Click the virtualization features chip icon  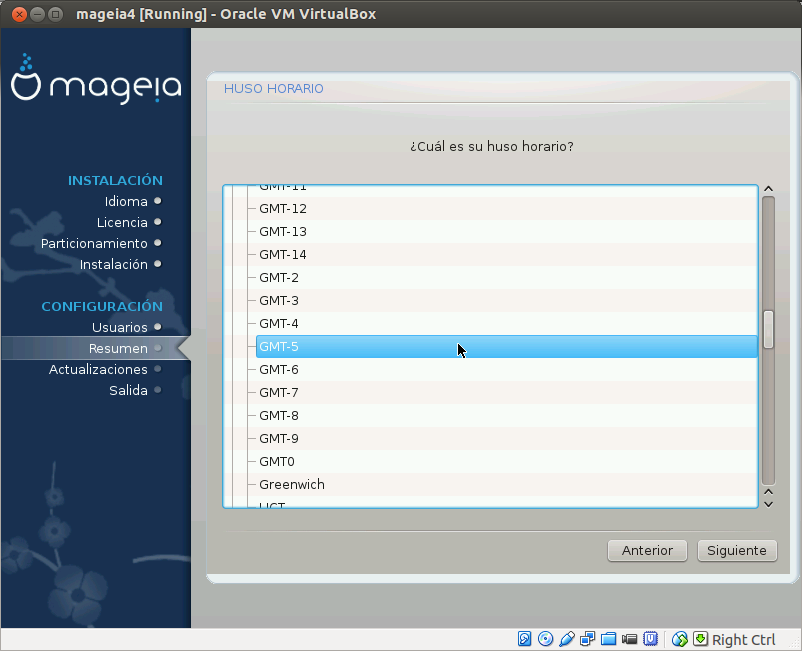pos(650,639)
